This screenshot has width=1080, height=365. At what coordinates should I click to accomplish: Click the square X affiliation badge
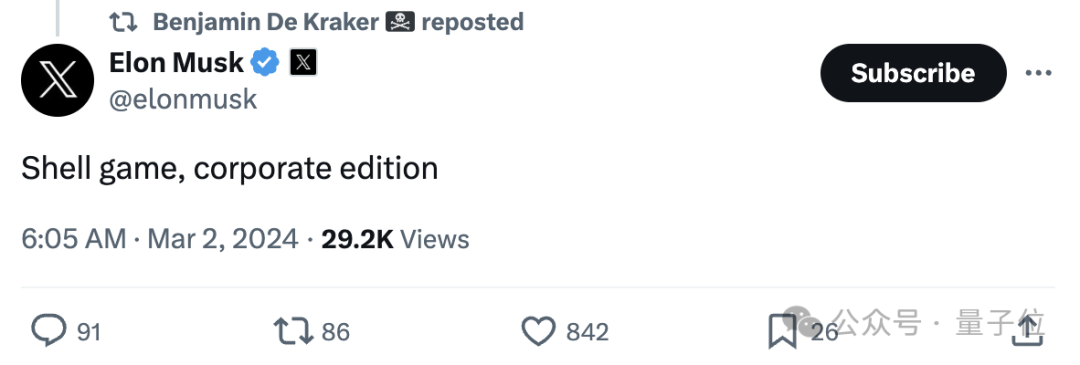[x=303, y=63]
